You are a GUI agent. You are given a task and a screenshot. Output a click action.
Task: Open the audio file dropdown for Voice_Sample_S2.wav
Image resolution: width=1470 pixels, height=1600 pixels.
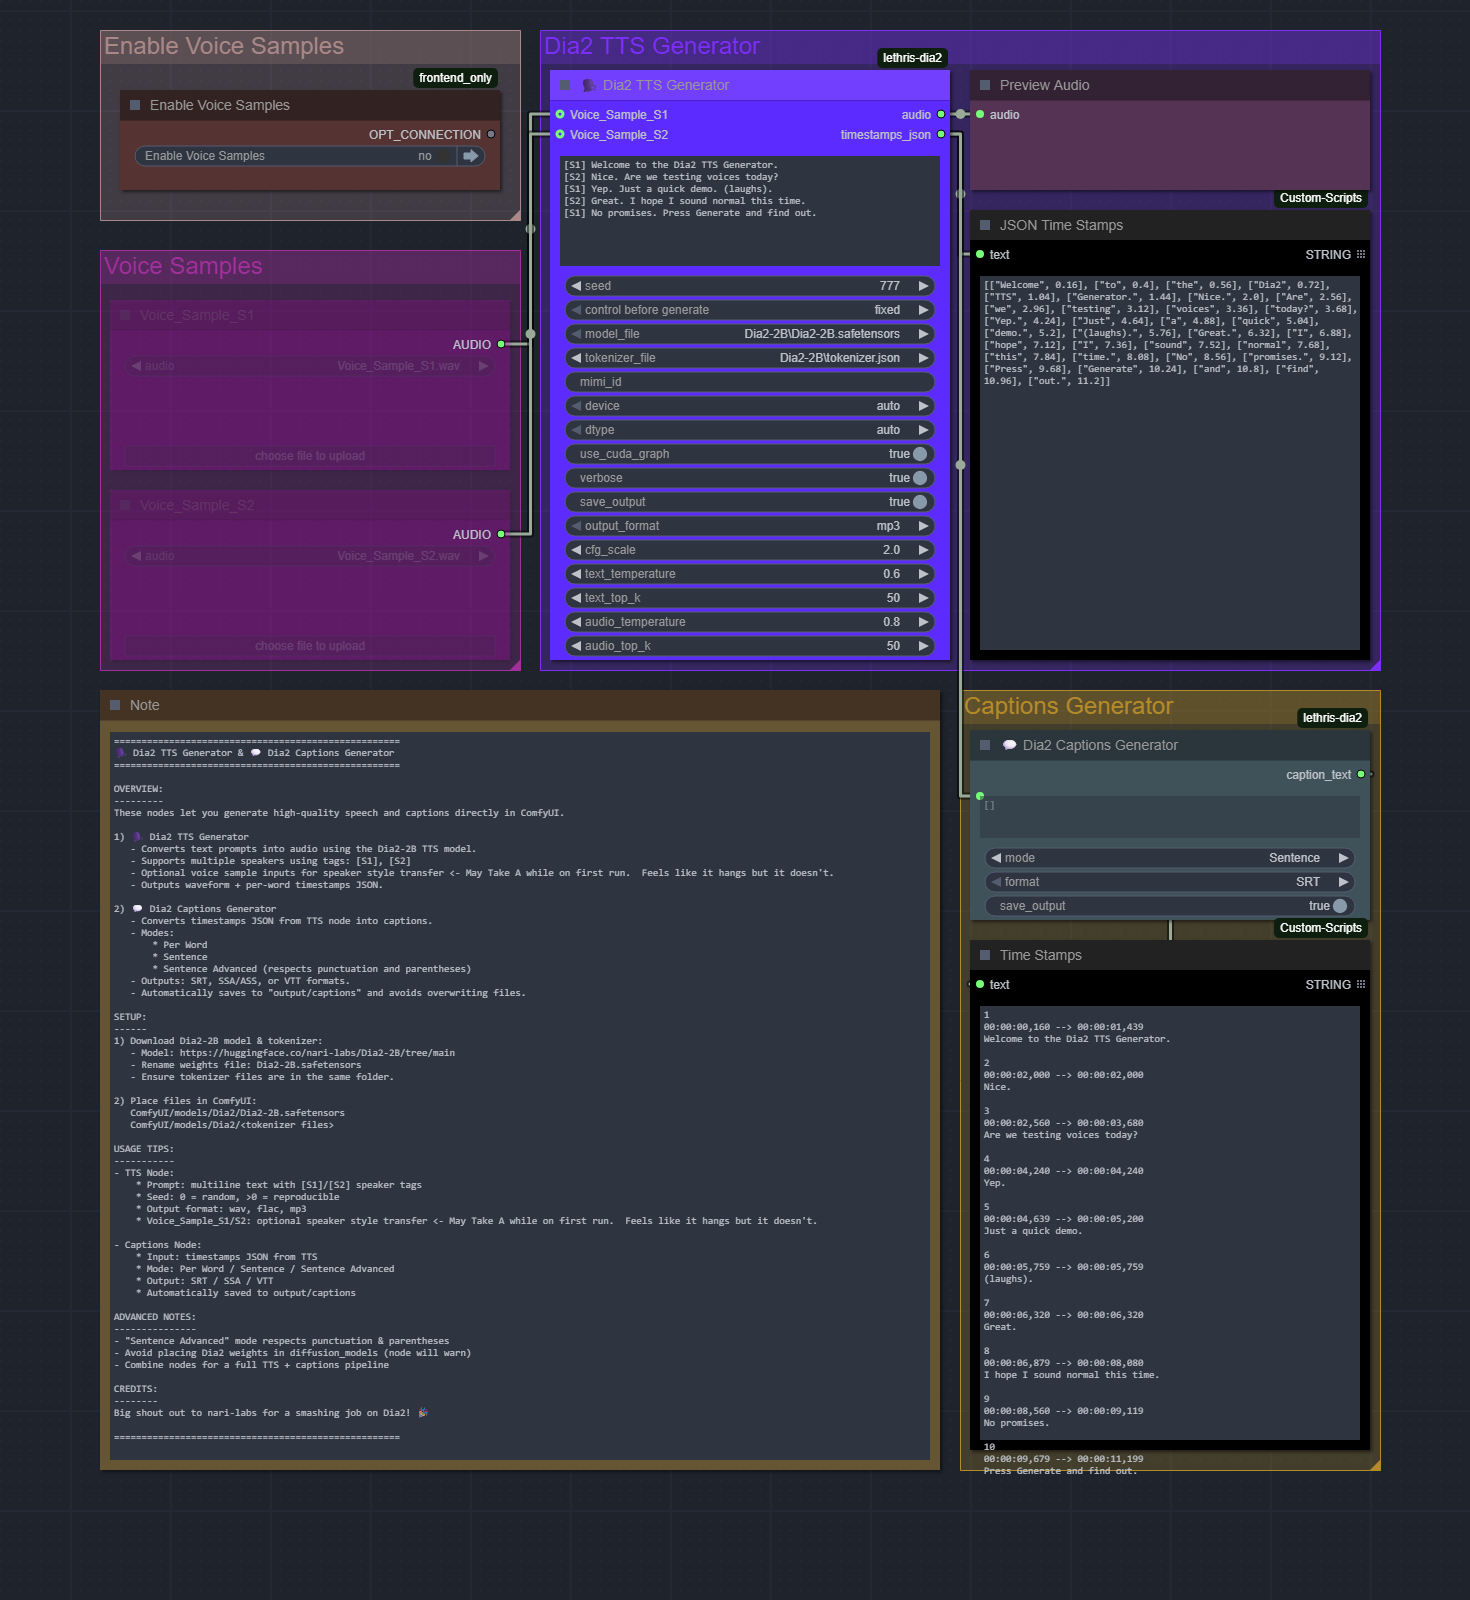click(x=310, y=556)
